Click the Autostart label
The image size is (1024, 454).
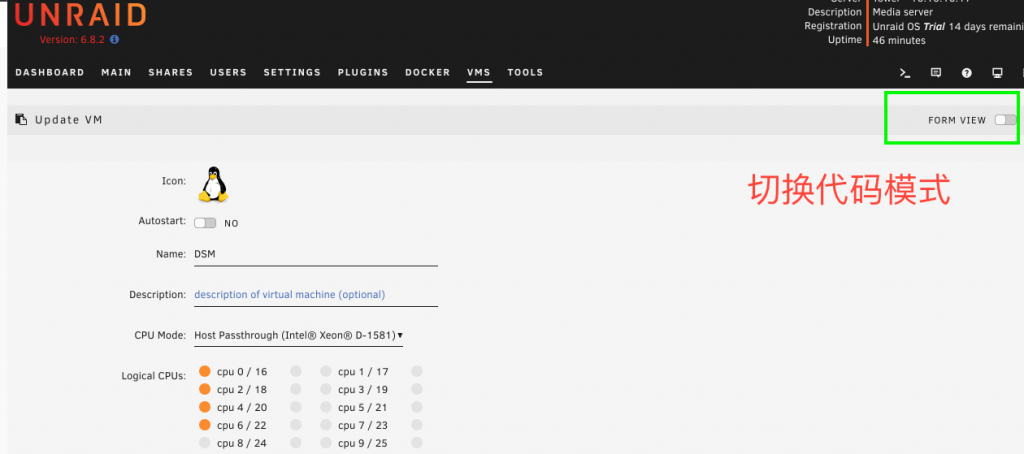162,221
